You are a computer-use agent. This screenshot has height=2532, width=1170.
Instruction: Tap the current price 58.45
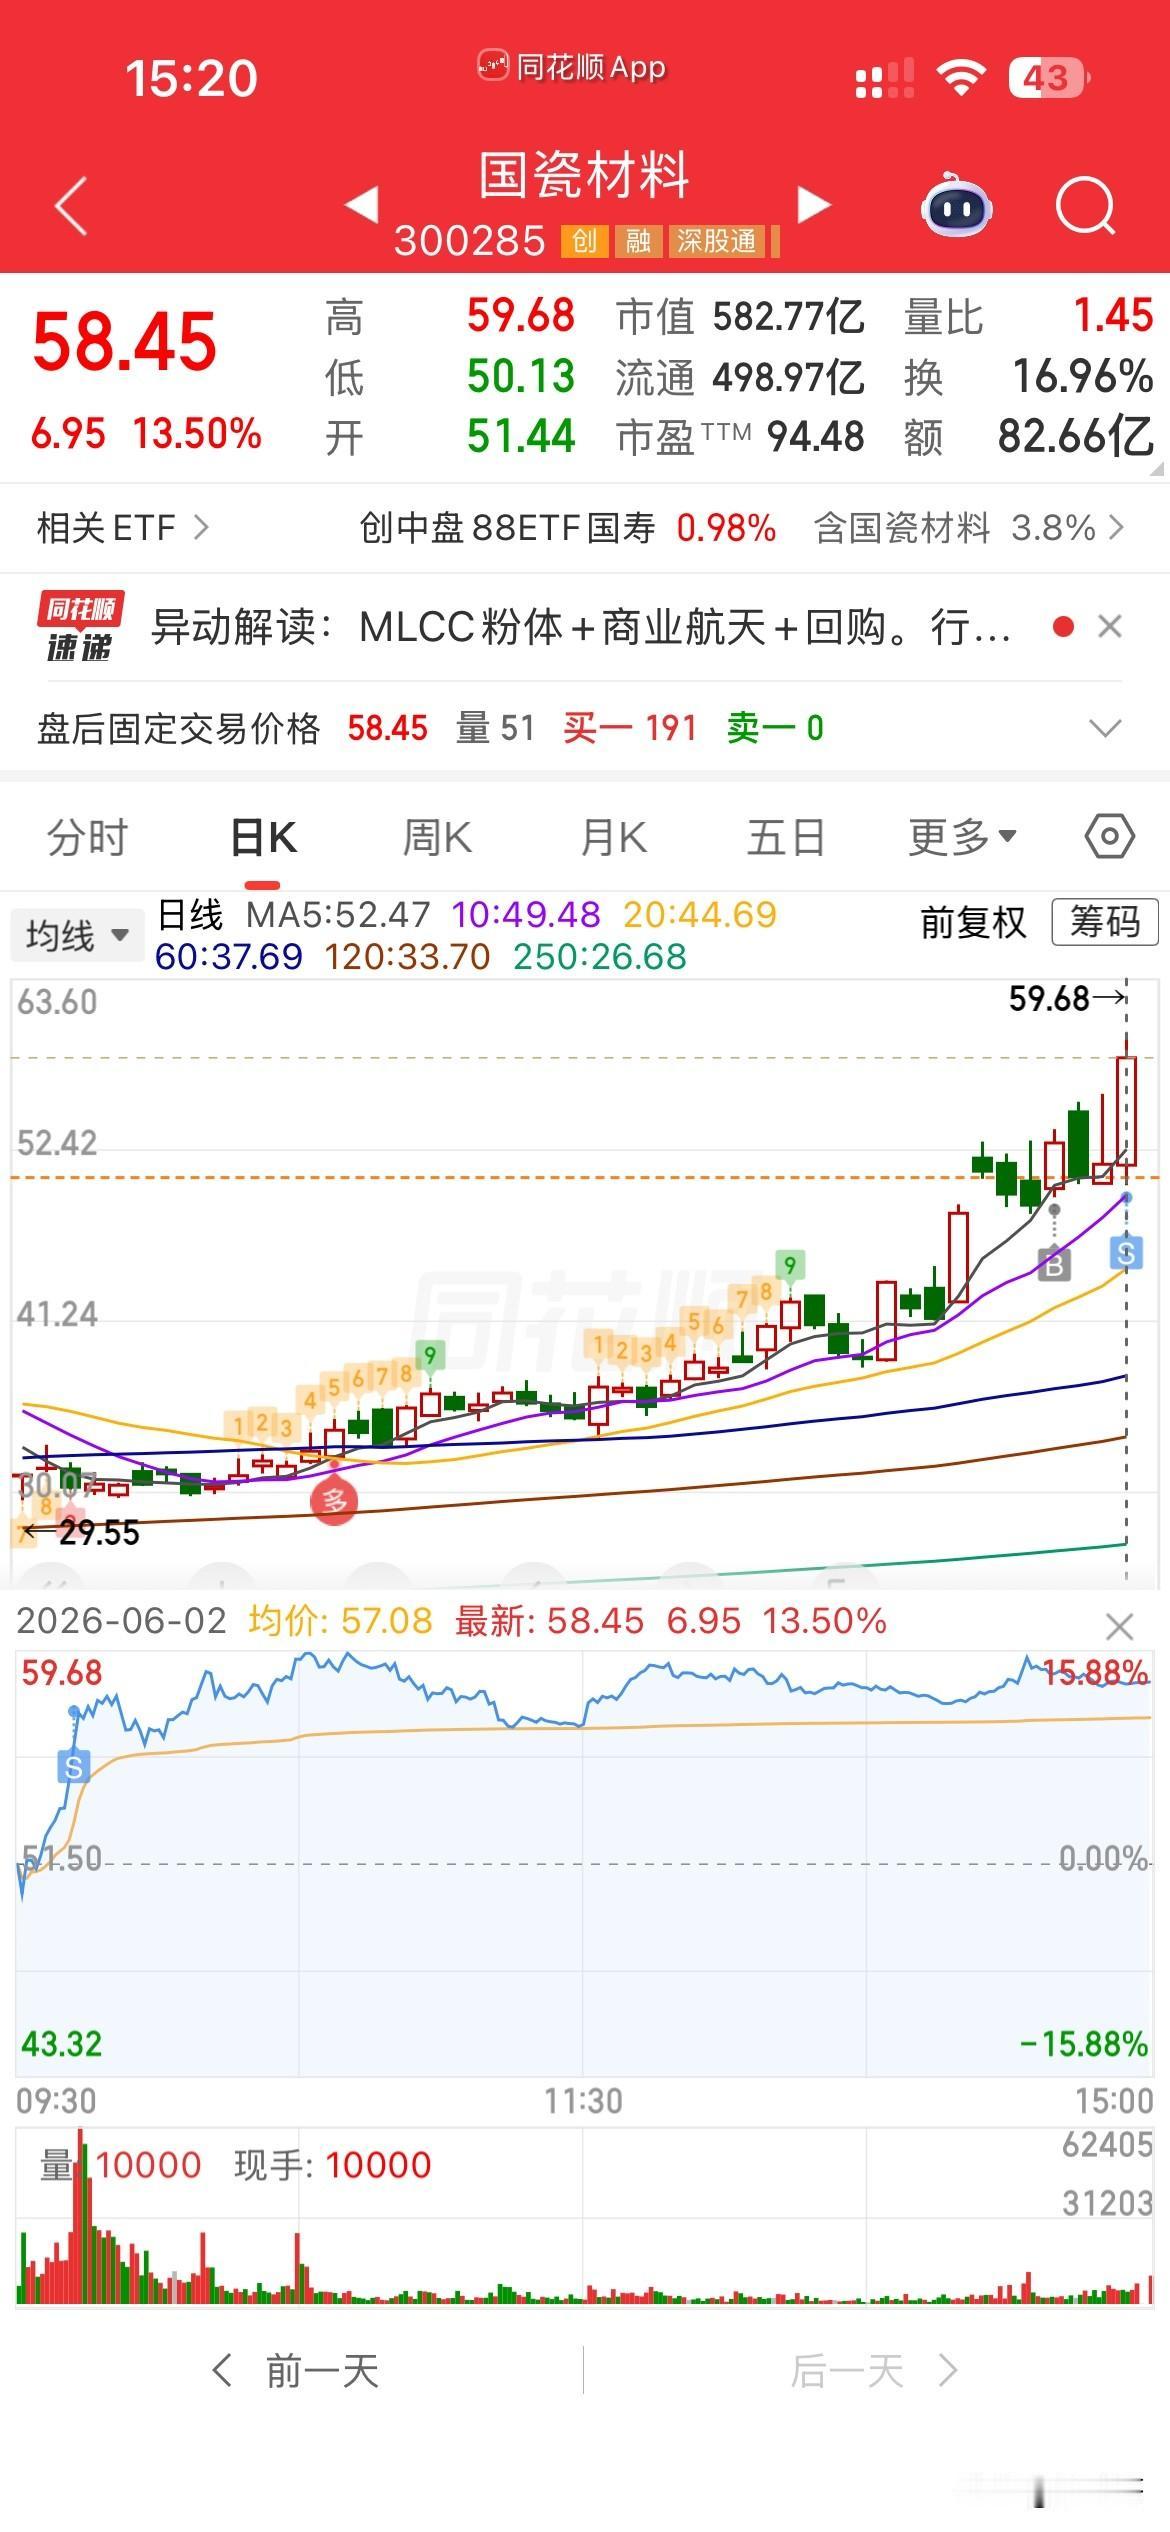(x=125, y=342)
